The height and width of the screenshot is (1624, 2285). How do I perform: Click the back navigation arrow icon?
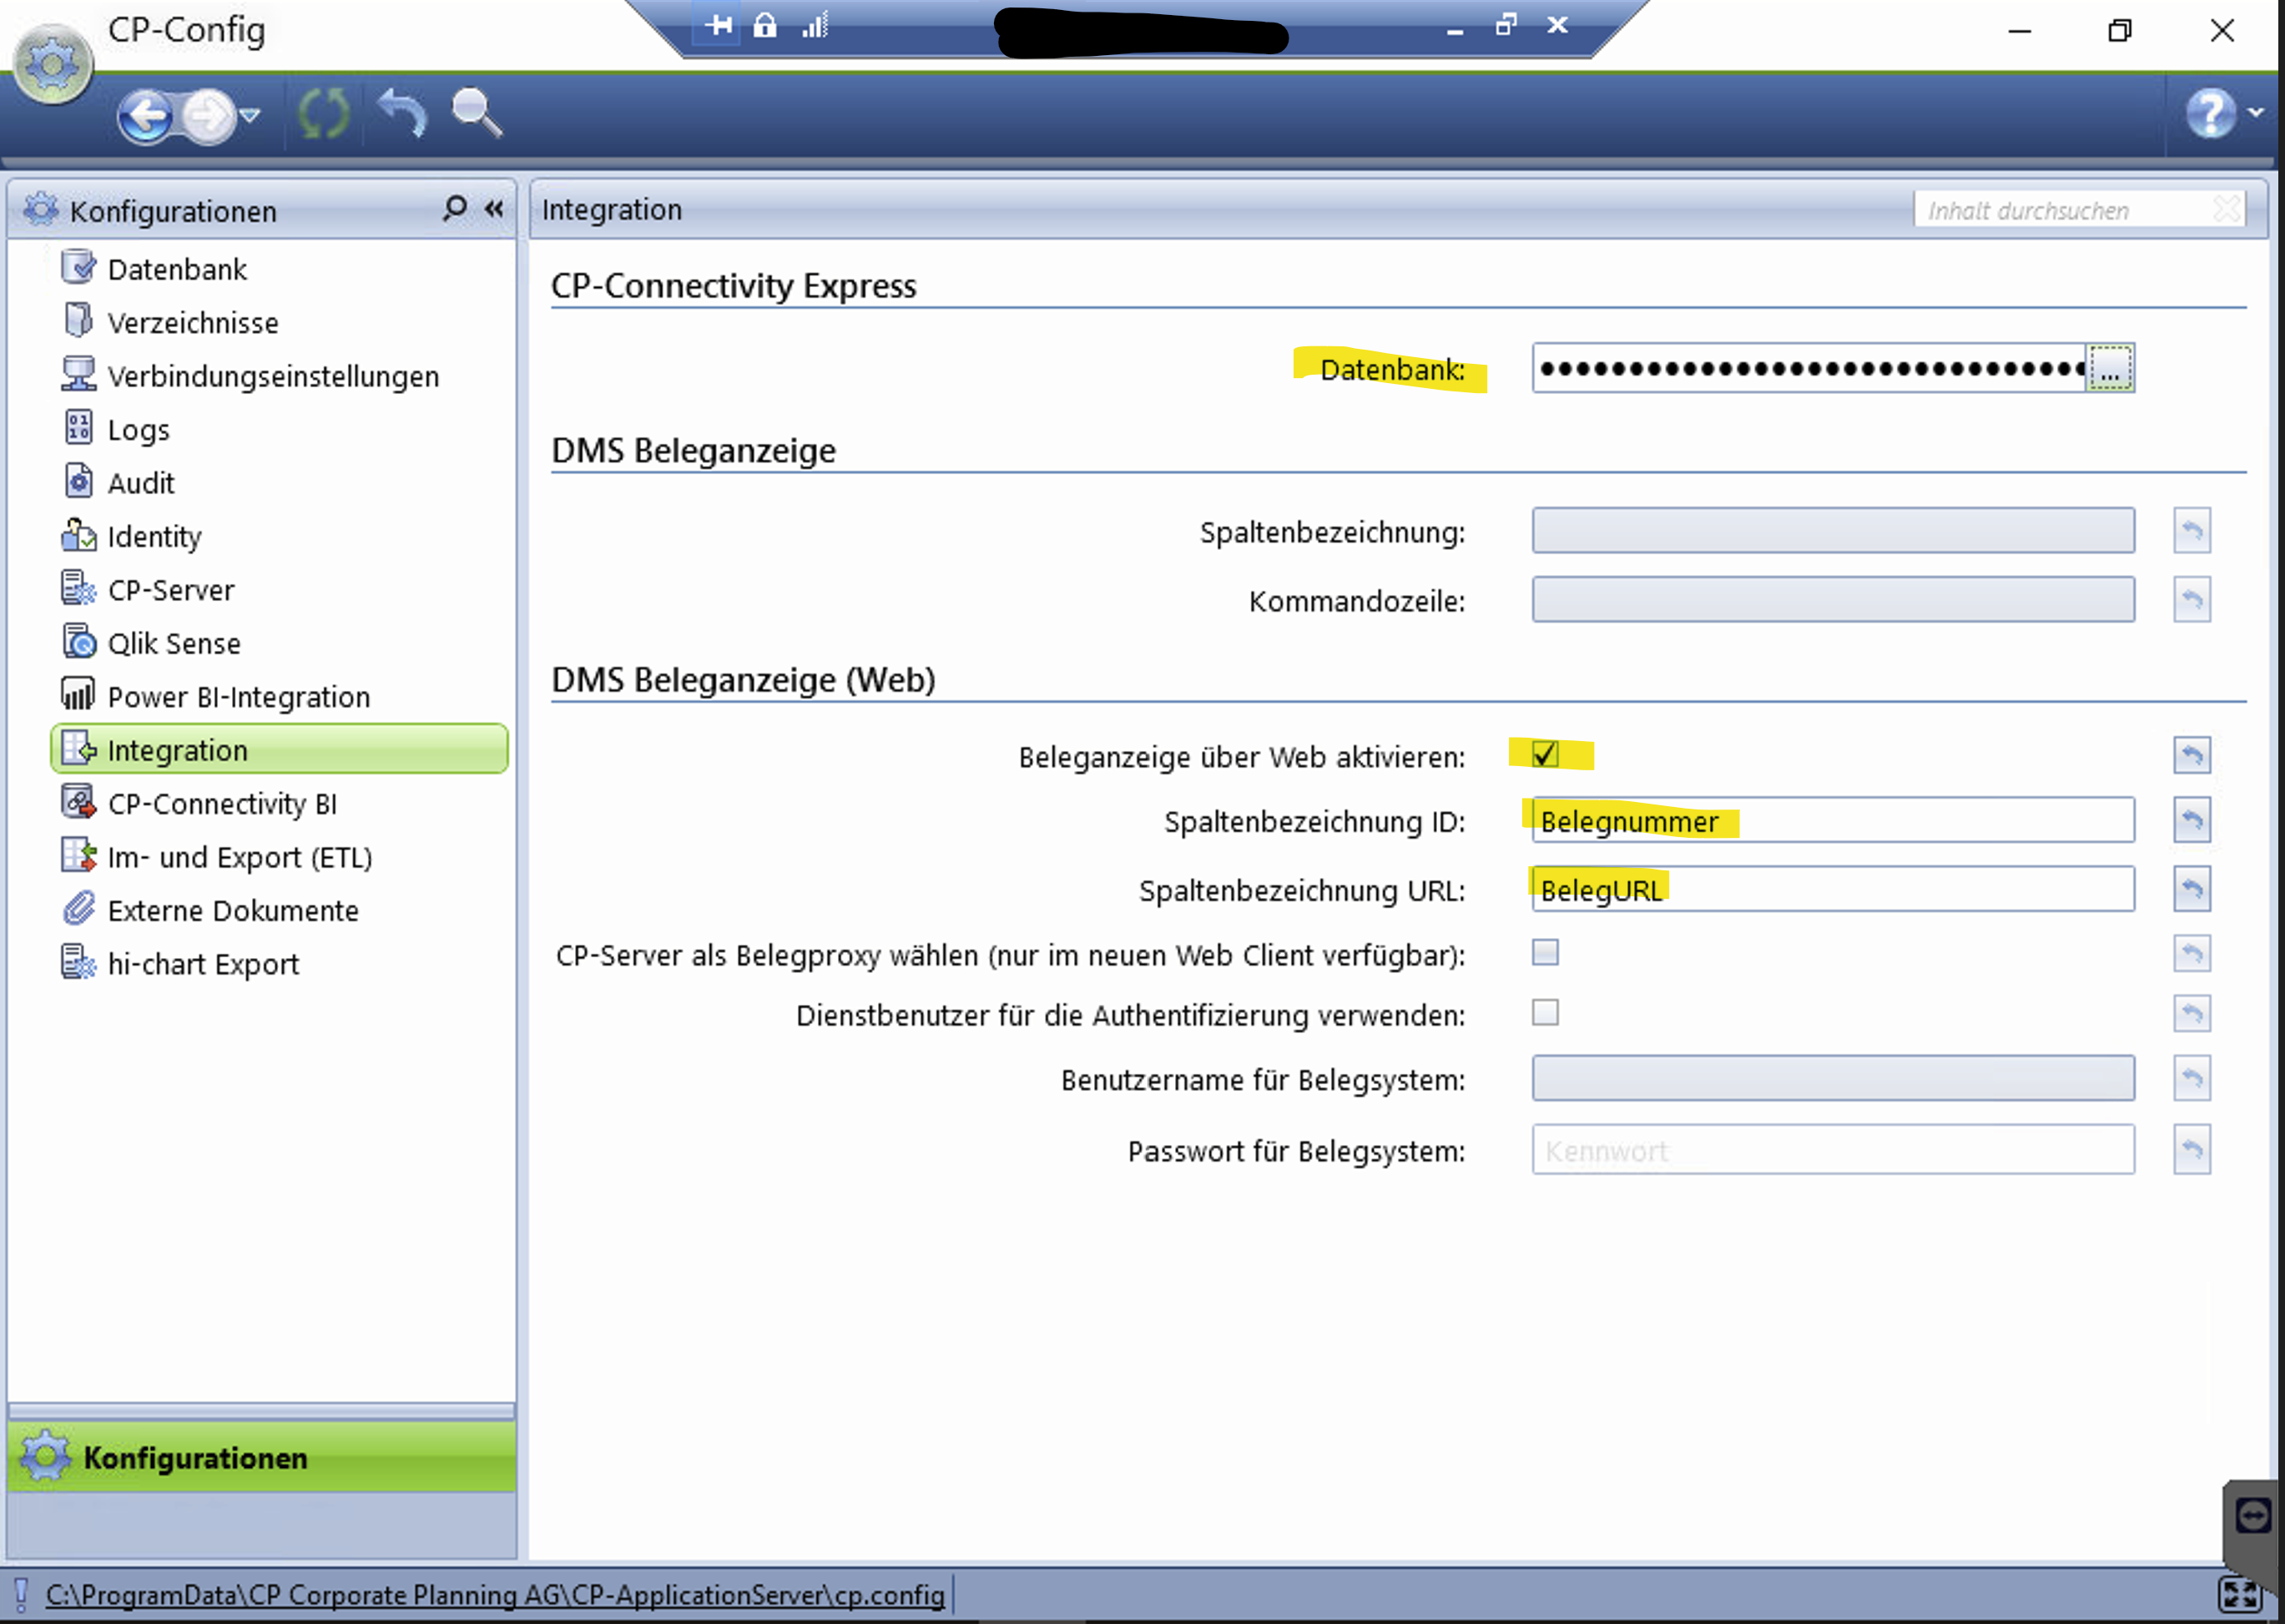point(146,116)
